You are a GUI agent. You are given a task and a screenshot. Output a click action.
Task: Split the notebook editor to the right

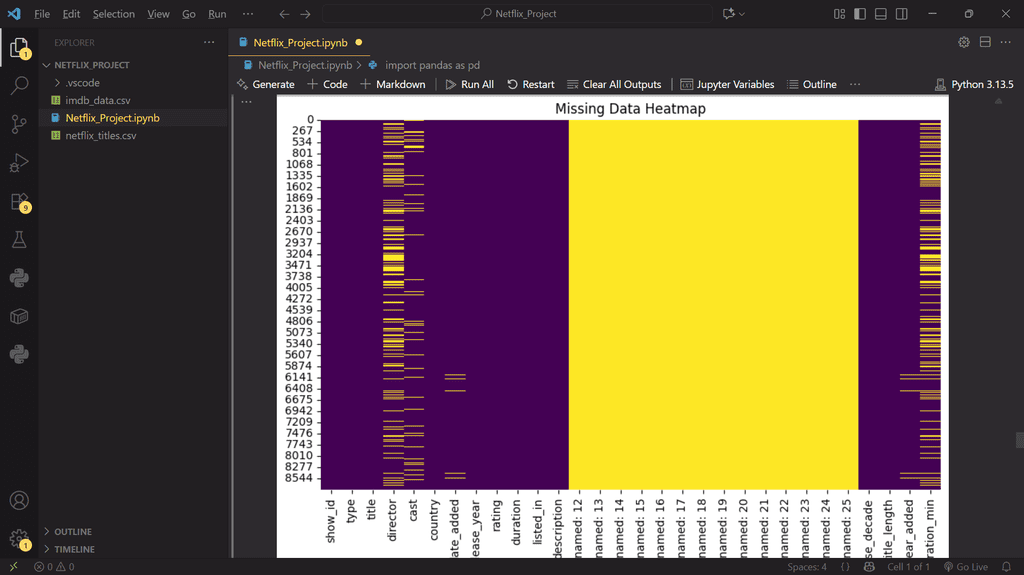(985, 42)
